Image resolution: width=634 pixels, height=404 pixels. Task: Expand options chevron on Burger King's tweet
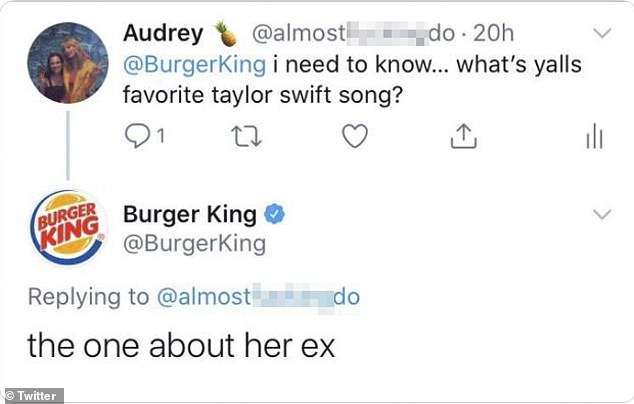(x=602, y=213)
